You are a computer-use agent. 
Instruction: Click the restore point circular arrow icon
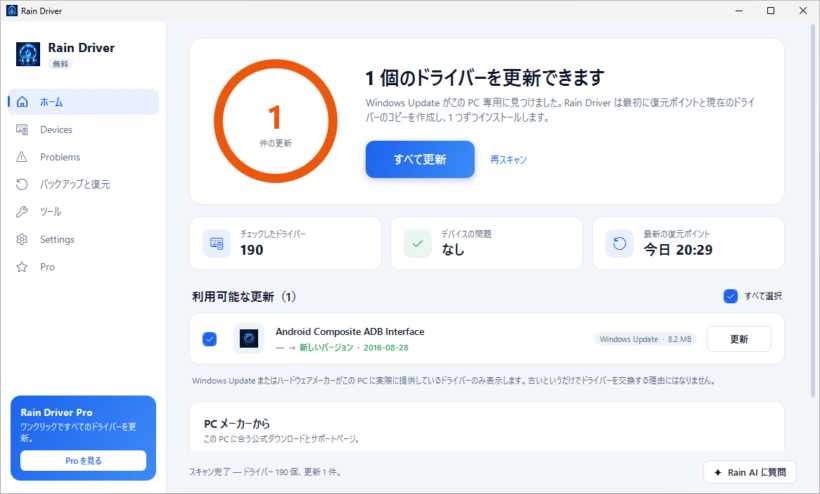coord(619,244)
